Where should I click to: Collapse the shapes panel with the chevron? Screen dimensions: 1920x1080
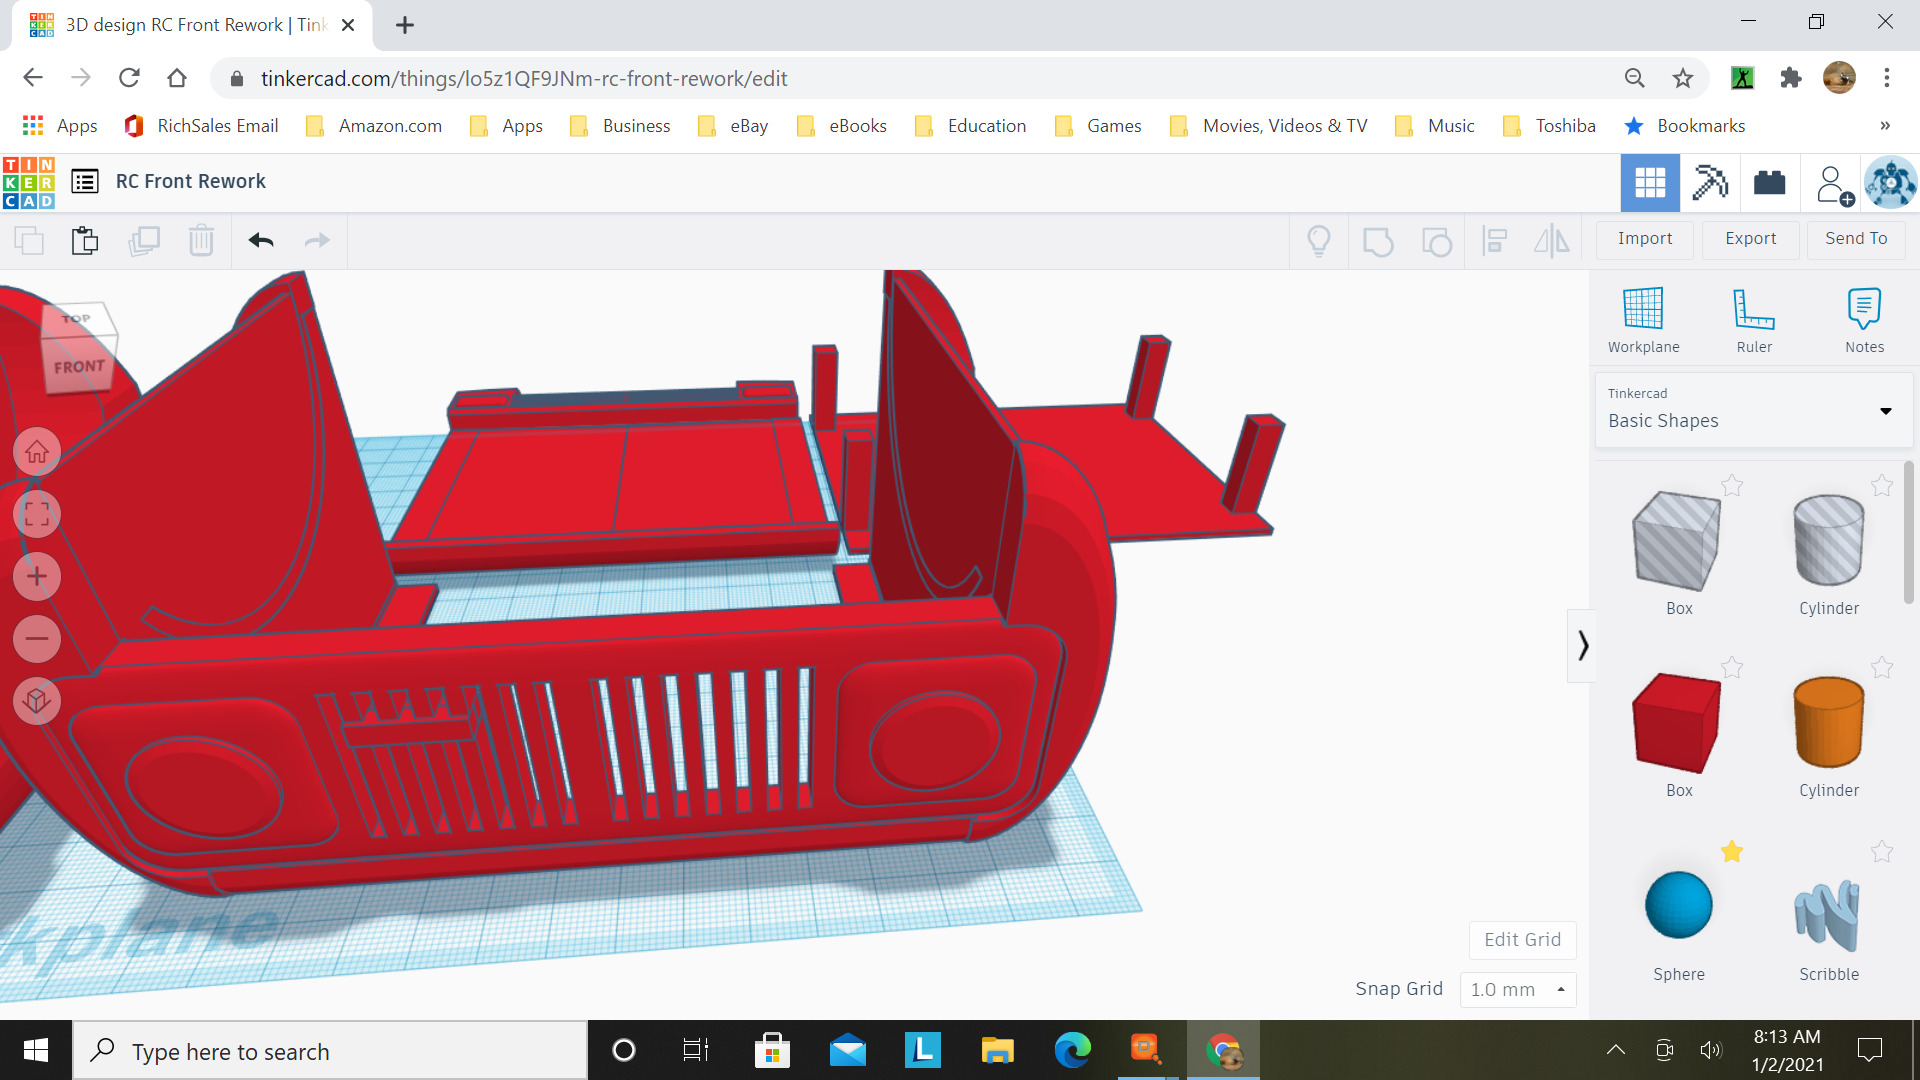pyautogui.click(x=1583, y=645)
